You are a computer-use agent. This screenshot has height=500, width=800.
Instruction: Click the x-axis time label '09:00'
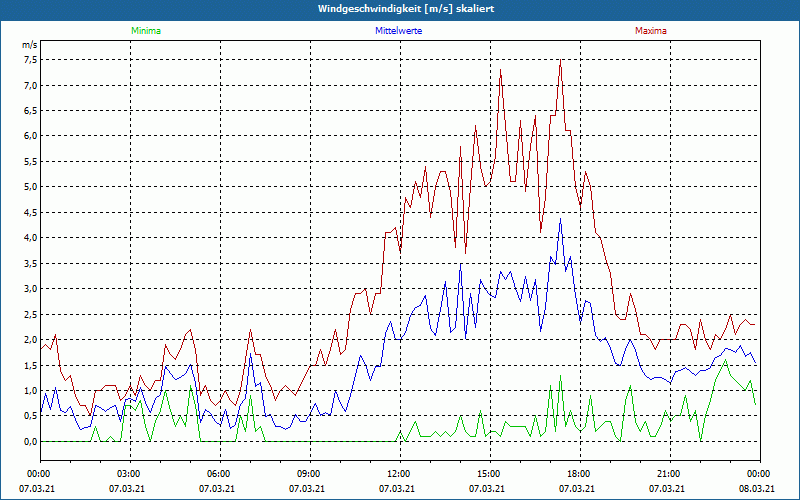click(x=308, y=474)
